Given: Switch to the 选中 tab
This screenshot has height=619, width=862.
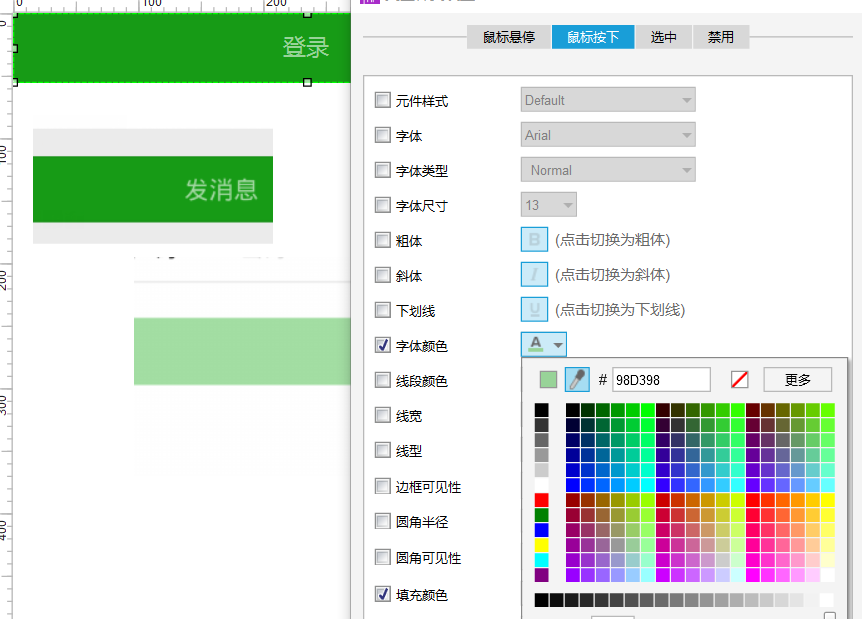Looking at the screenshot, I should pyautogui.click(x=664, y=37).
